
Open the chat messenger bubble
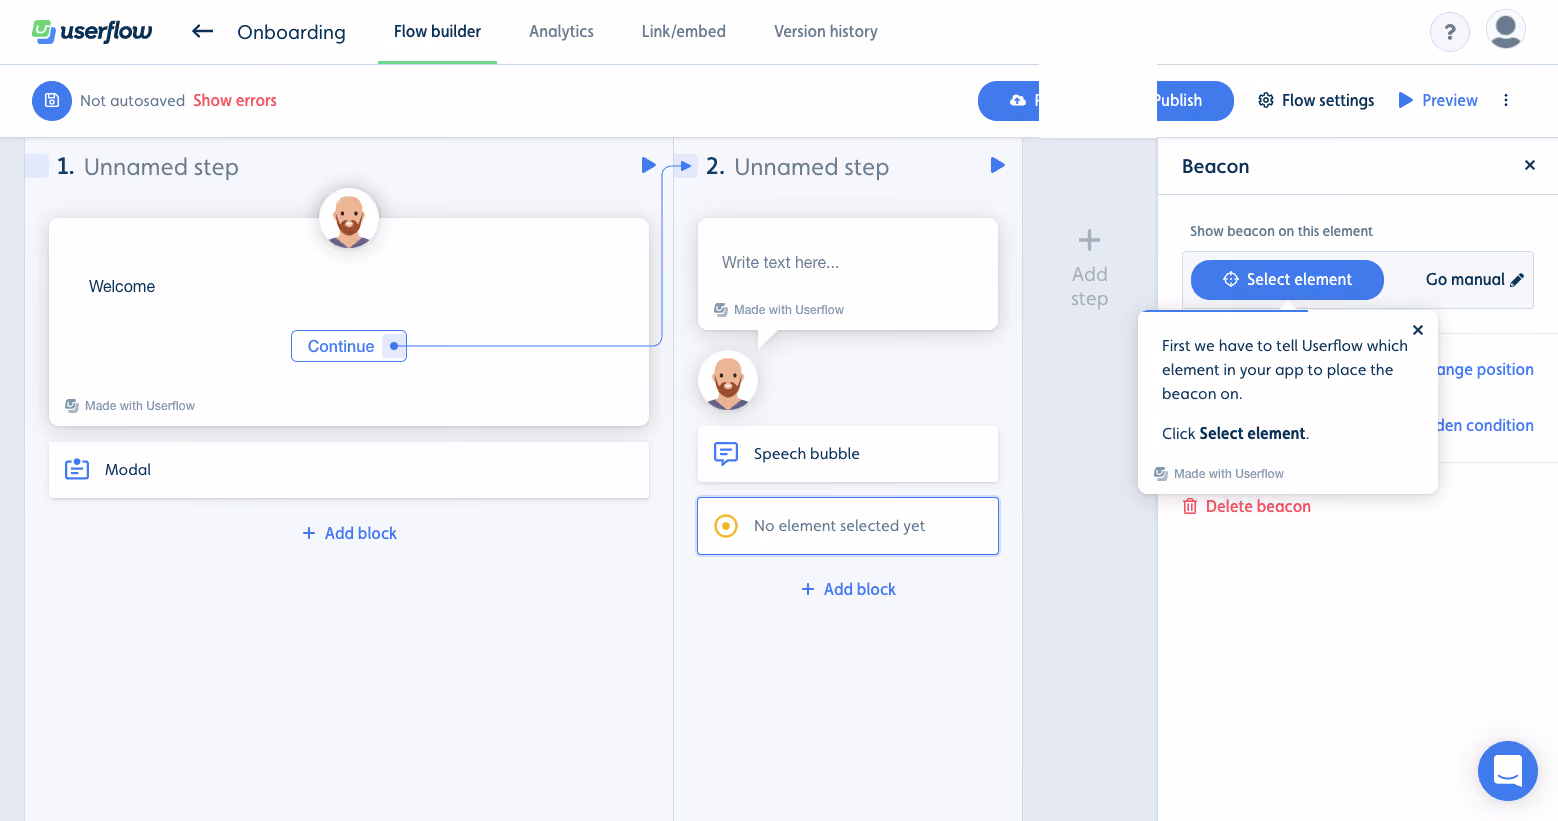(1508, 771)
